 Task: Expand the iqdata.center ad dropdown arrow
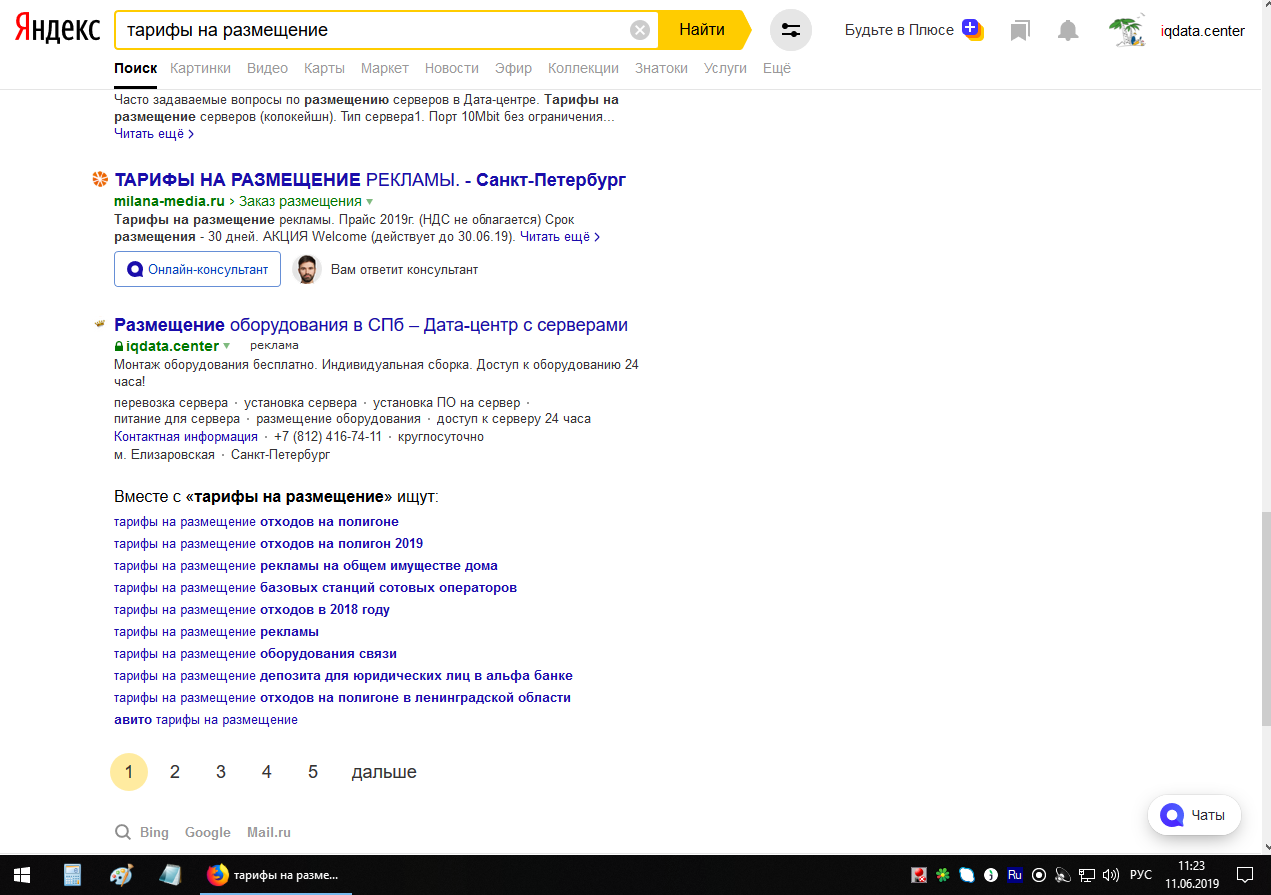pyautogui.click(x=226, y=347)
